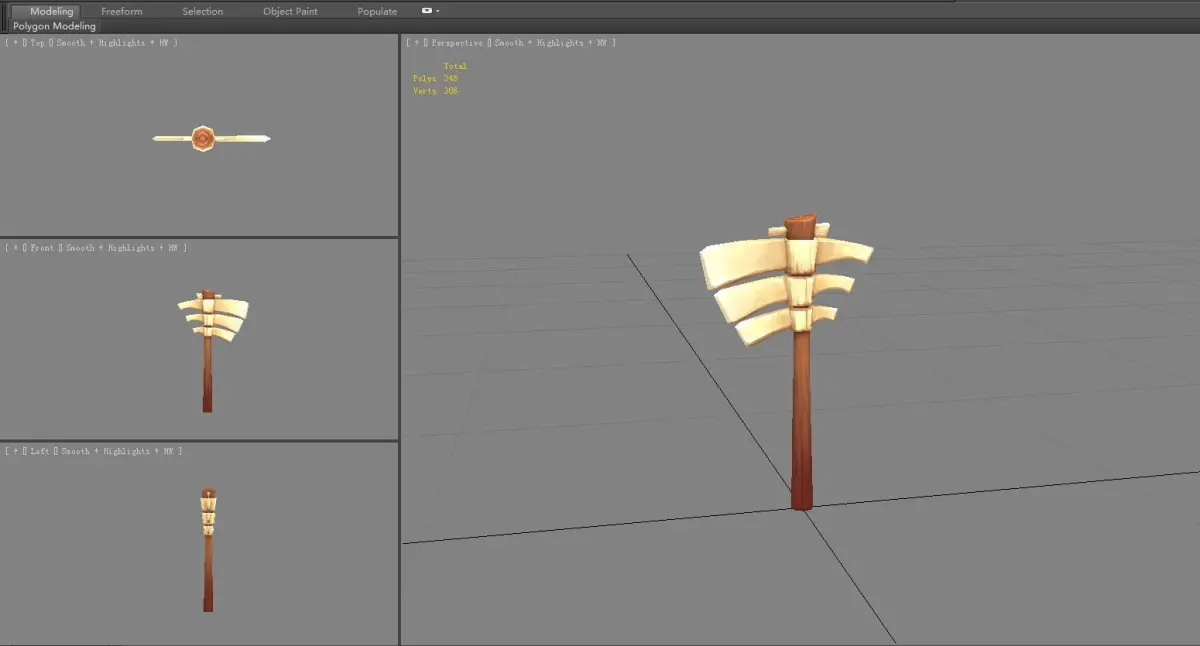Expand the Polygon Modeling panel
1200x646 pixels.
54,26
